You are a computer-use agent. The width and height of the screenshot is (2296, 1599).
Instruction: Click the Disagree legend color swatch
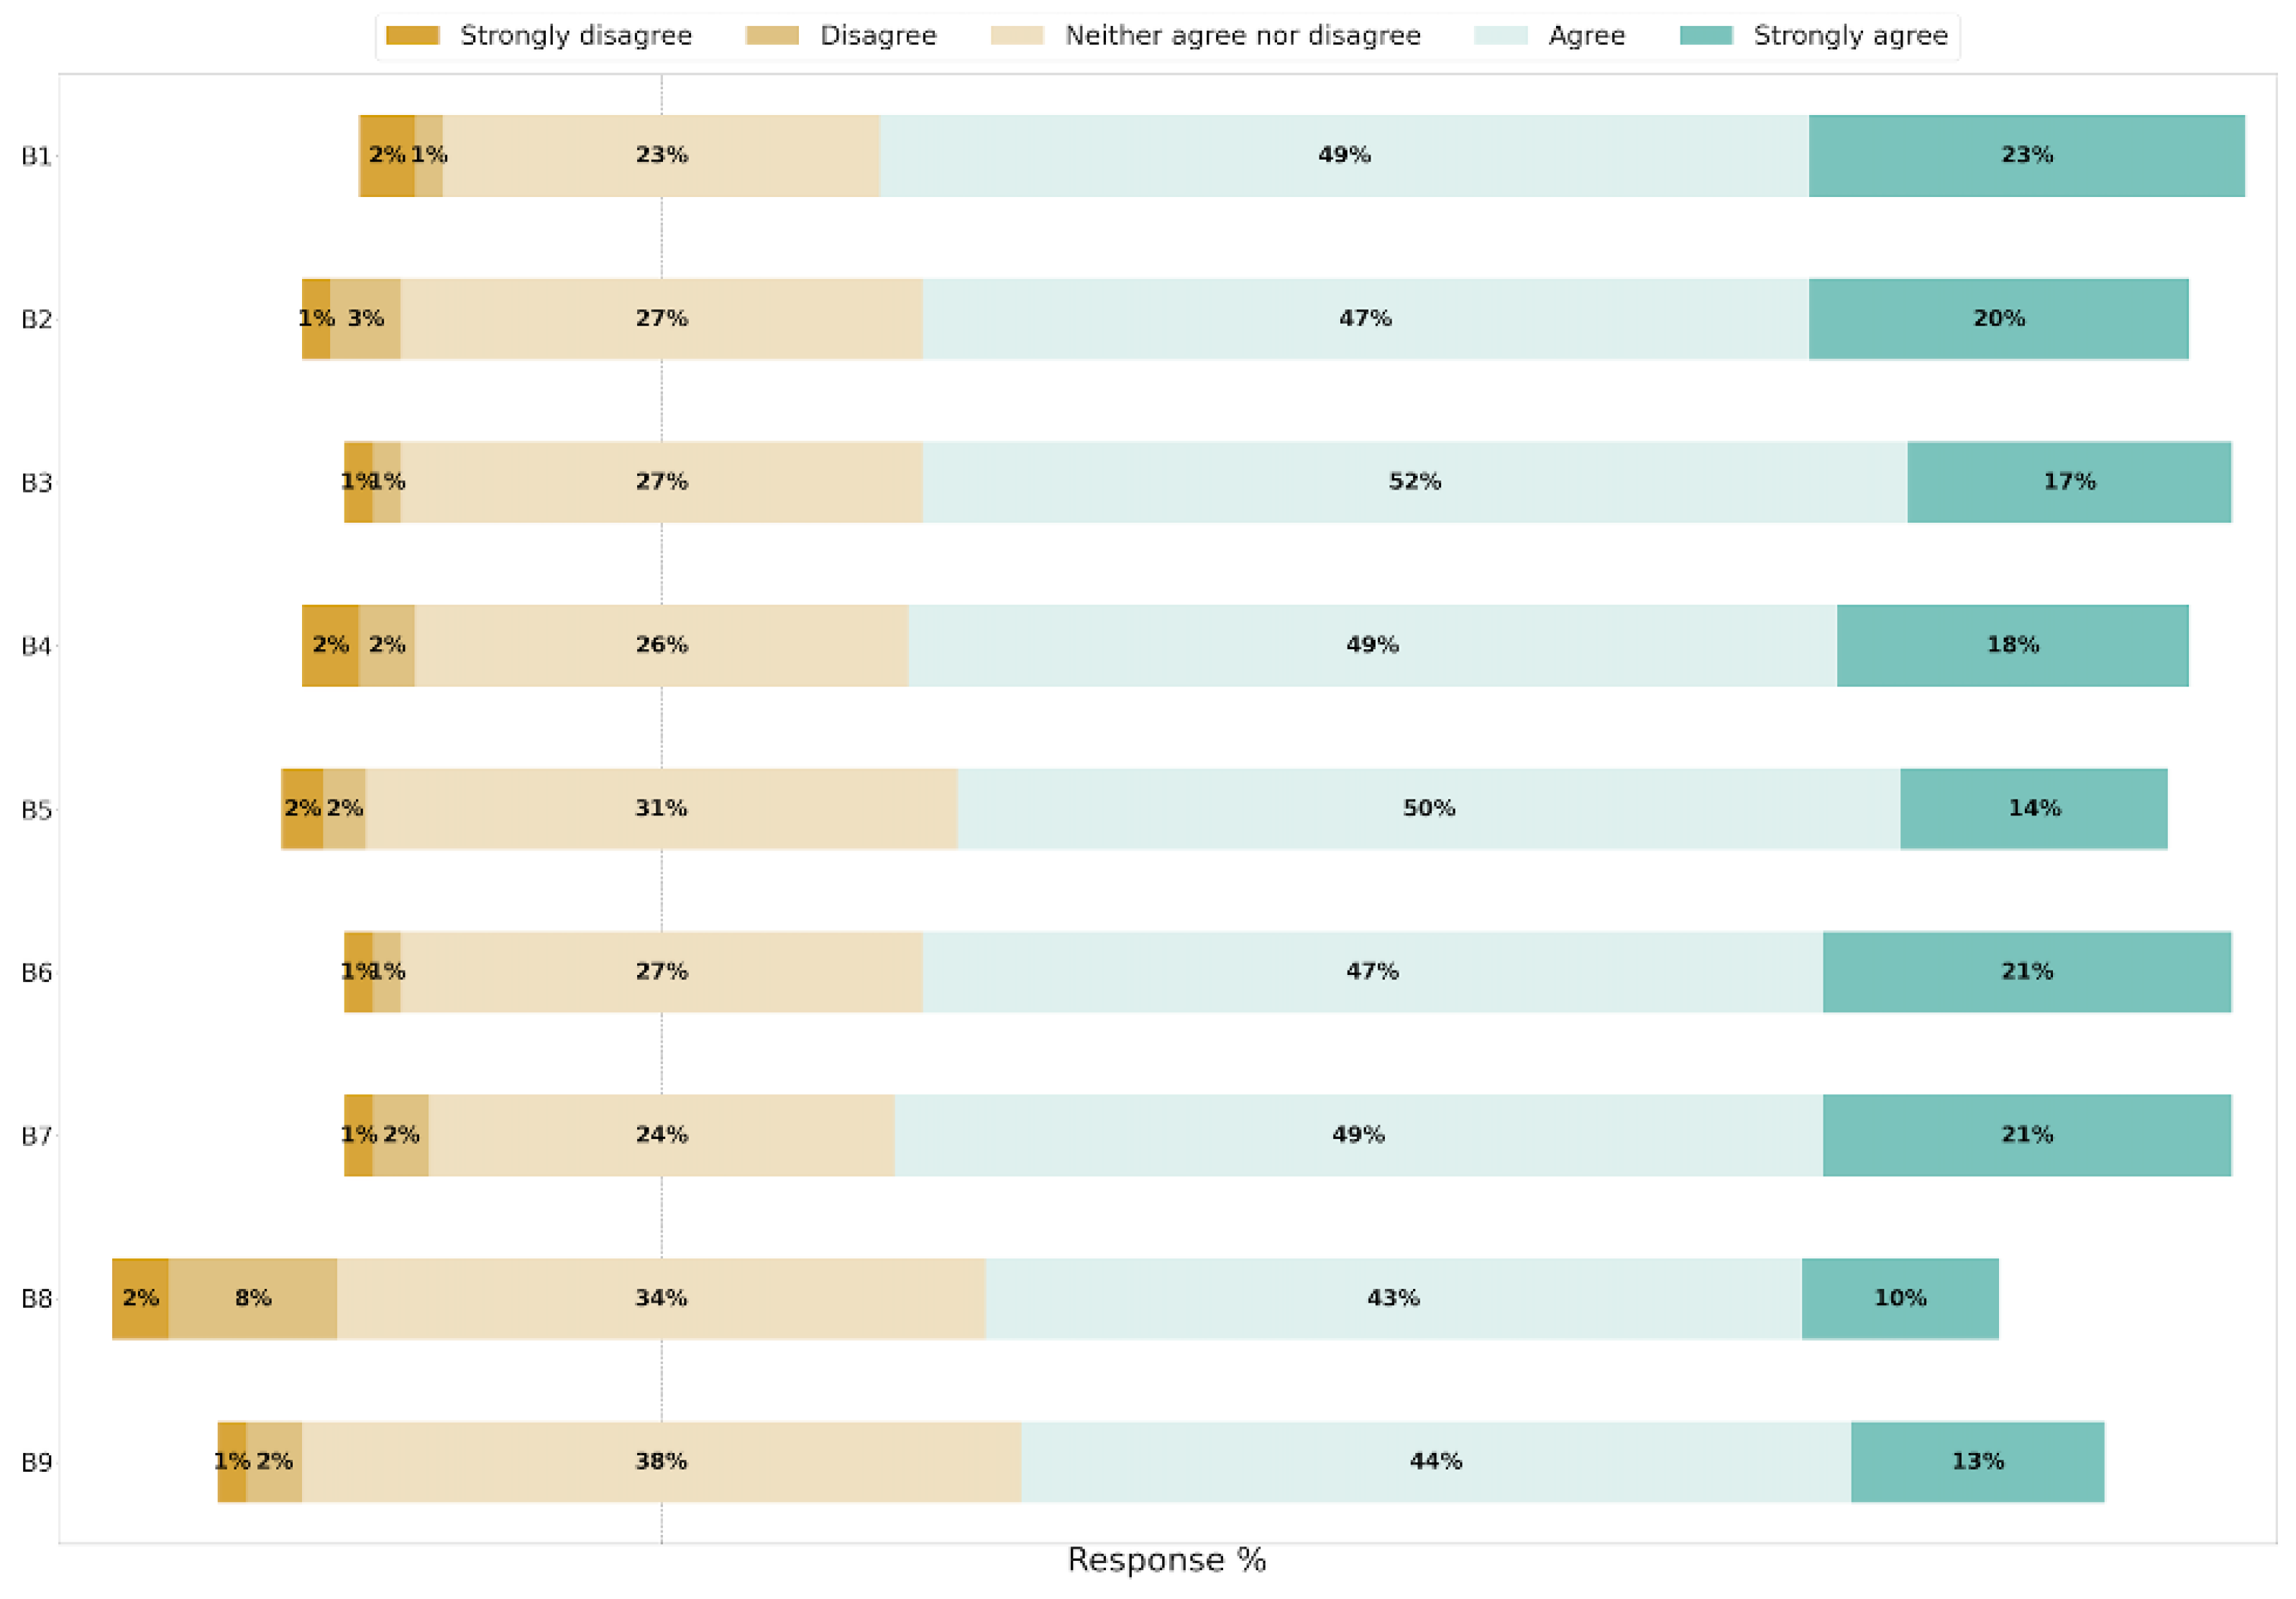point(772,36)
